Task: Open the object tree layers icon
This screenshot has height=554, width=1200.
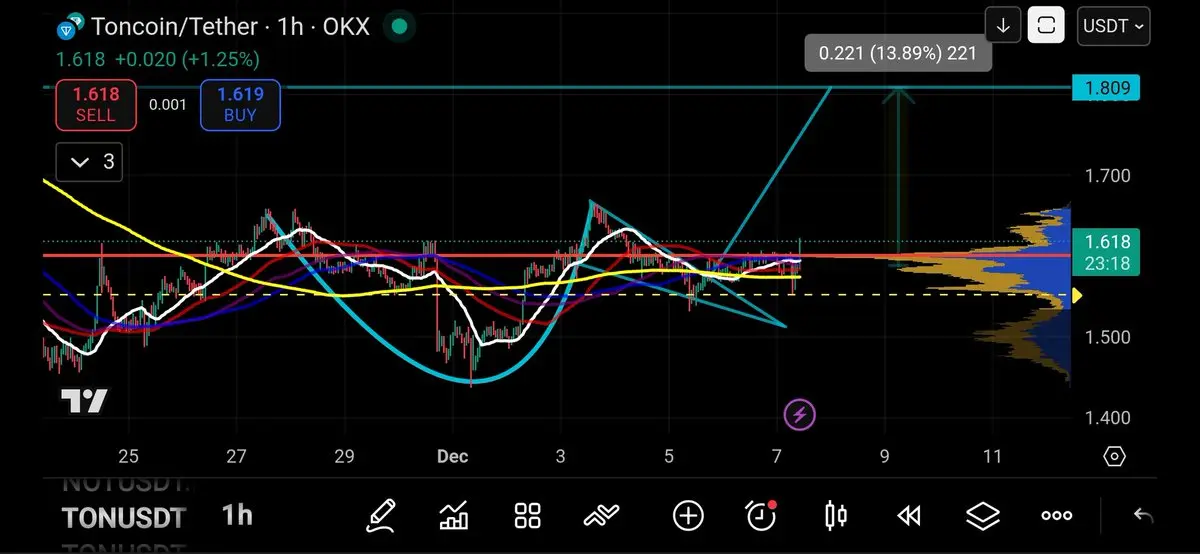Action: 983,516
